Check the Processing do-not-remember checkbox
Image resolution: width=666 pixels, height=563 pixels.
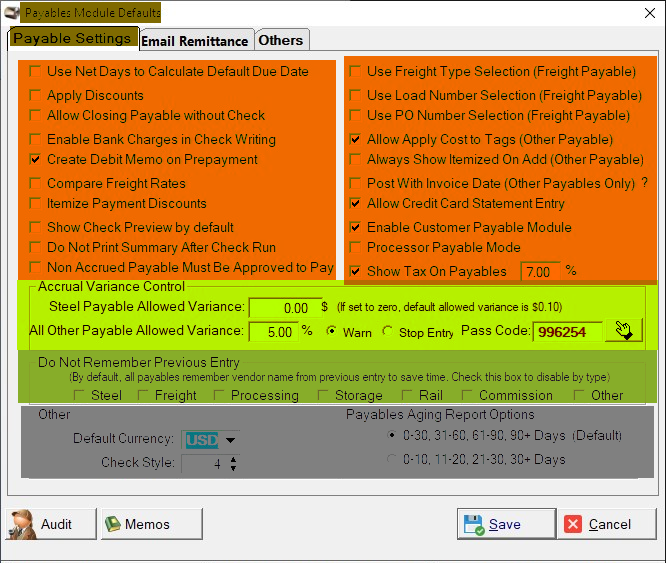coord(219,395)
